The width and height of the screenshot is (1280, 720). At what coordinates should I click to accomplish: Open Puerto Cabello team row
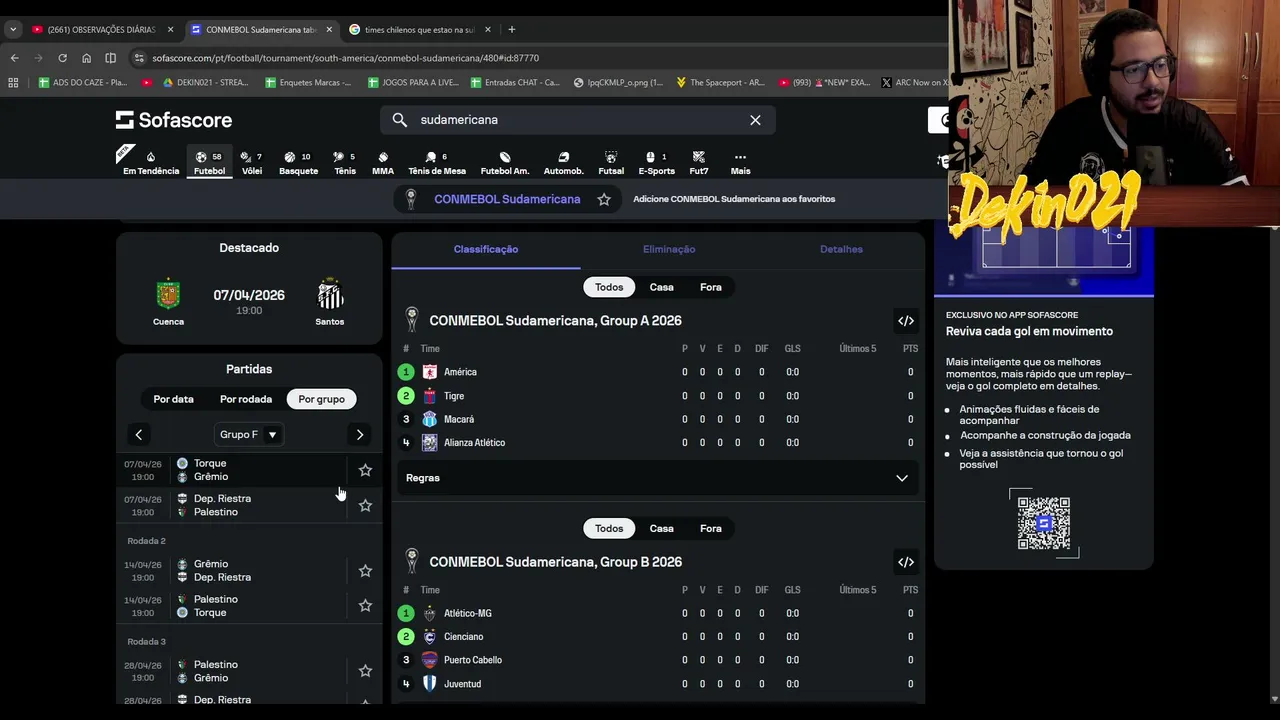657,660
